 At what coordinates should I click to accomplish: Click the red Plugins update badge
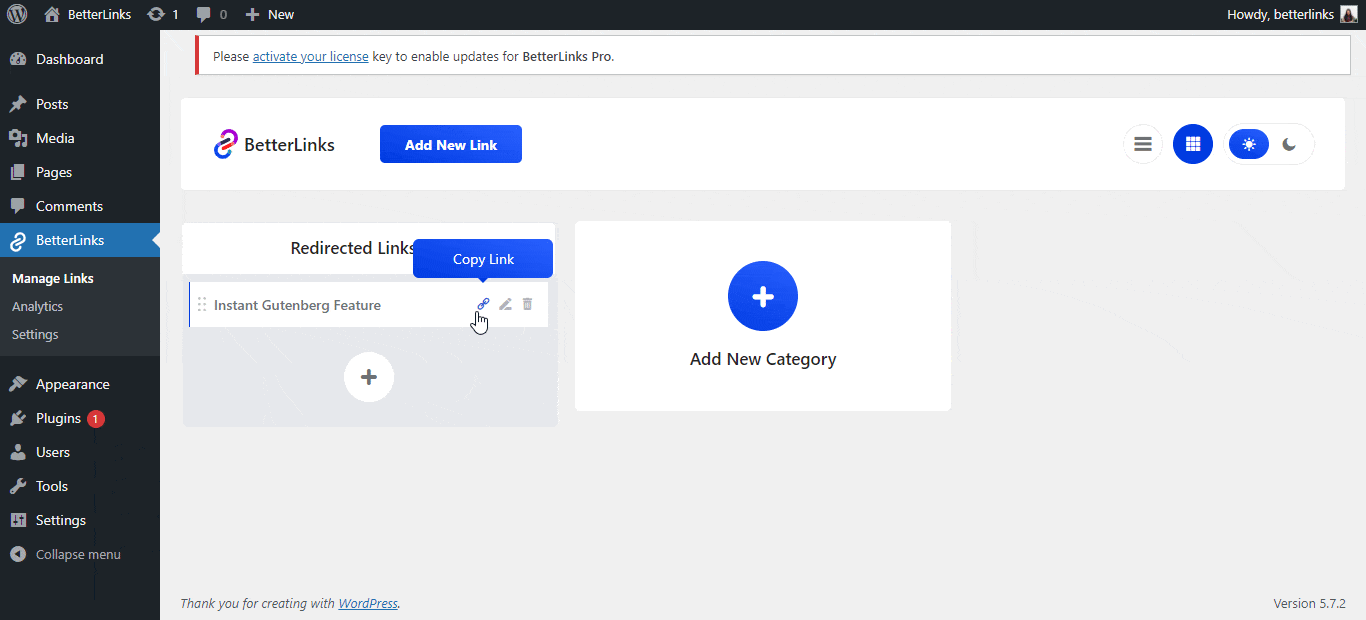click(96, 419)
